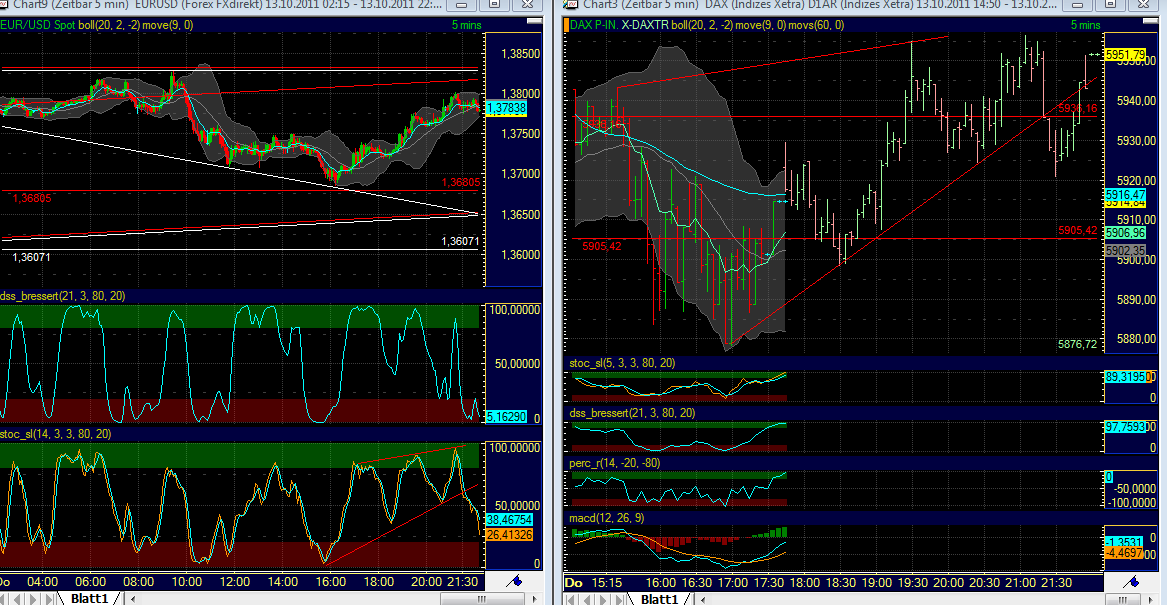Select Blatt1 tab in DAX window

(659, 598)
